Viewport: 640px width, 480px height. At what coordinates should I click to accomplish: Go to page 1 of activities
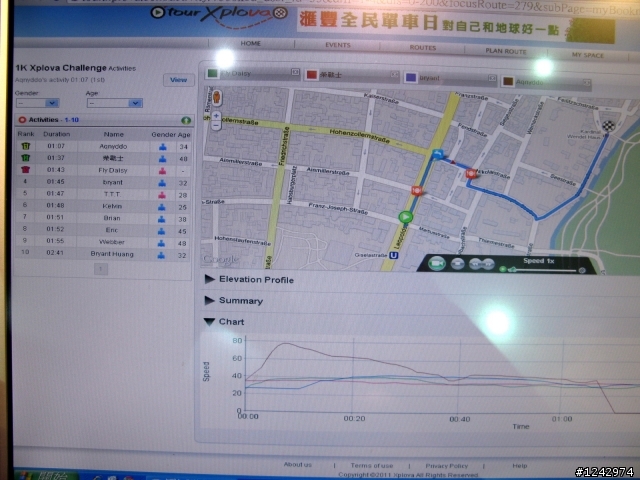(x=101, y=269)
